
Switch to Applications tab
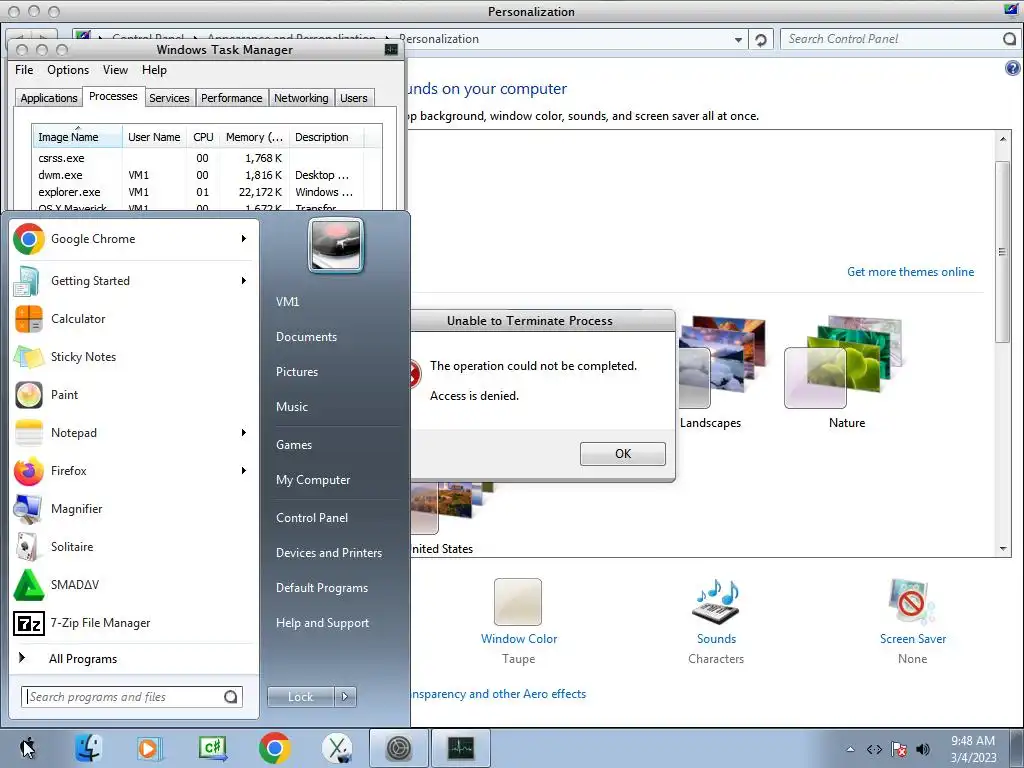48,98
